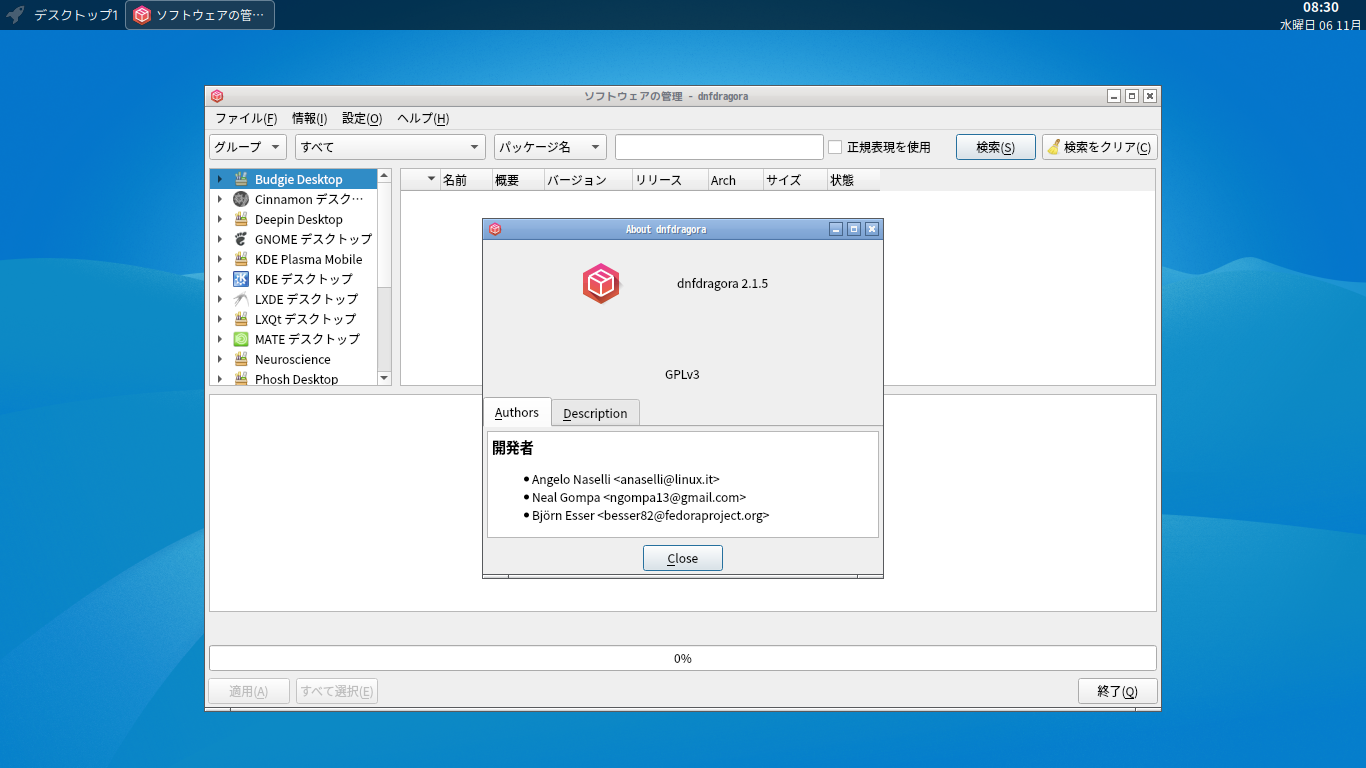Image resolution: width=1366 pixels, height=768 pixels.
Task: Click the Neuroscience group icon
Action: 241,359
